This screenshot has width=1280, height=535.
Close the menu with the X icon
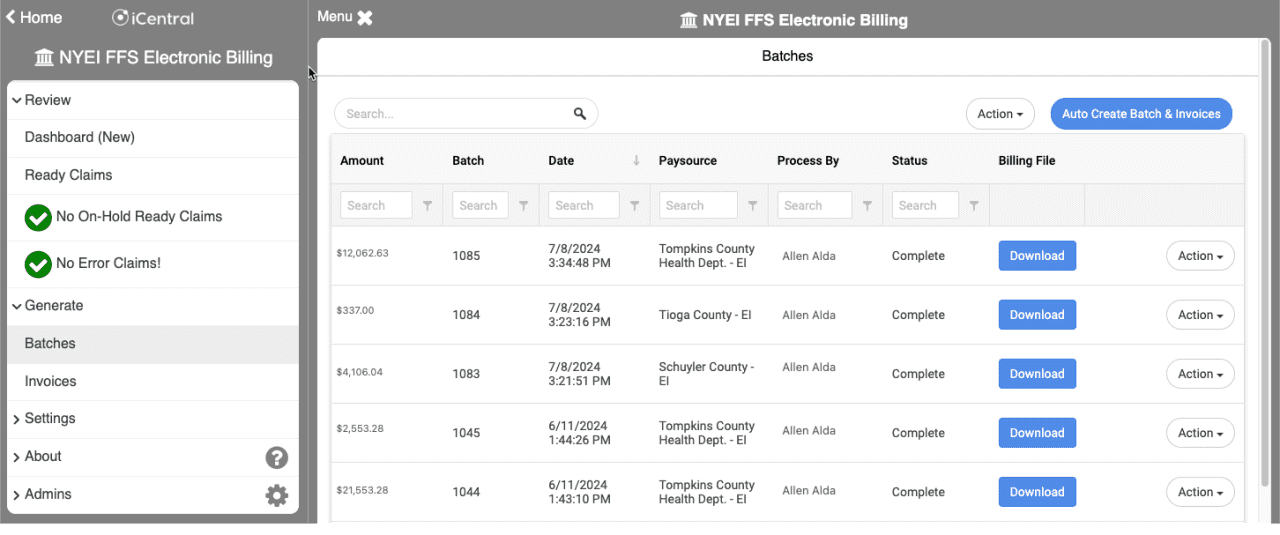coord(365,18)
